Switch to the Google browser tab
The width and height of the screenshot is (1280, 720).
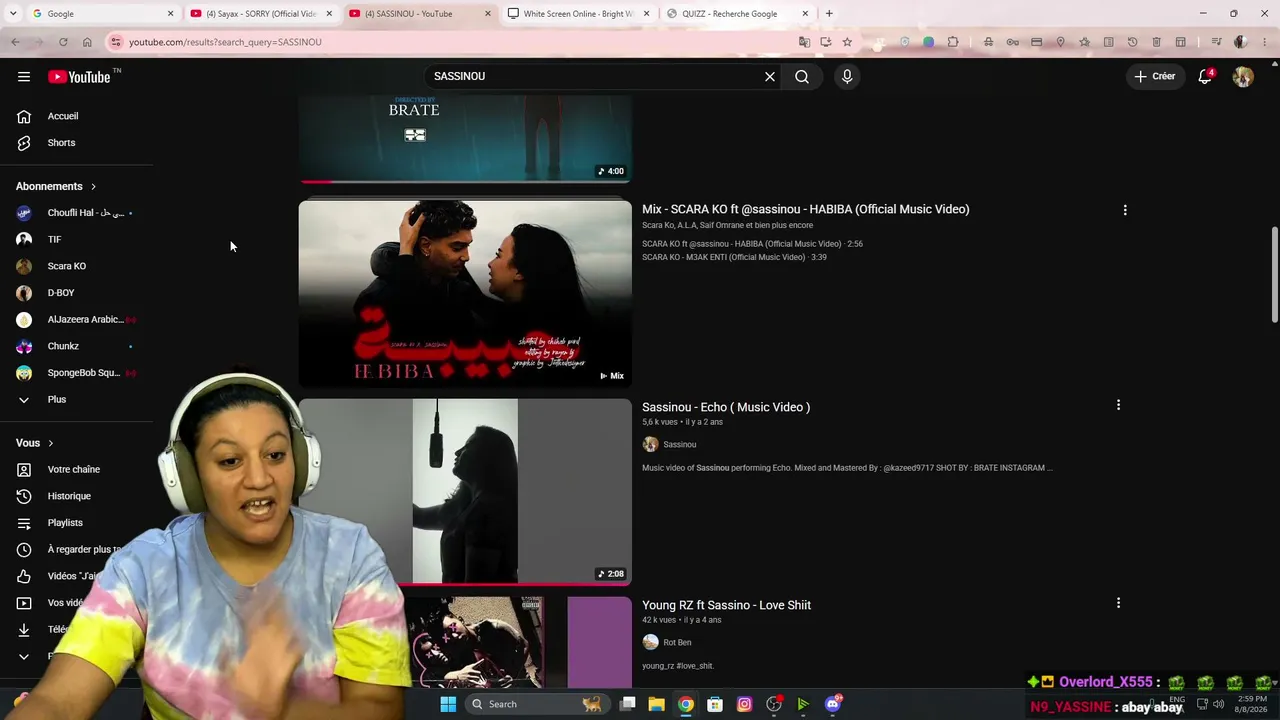(x=99, y=14)
